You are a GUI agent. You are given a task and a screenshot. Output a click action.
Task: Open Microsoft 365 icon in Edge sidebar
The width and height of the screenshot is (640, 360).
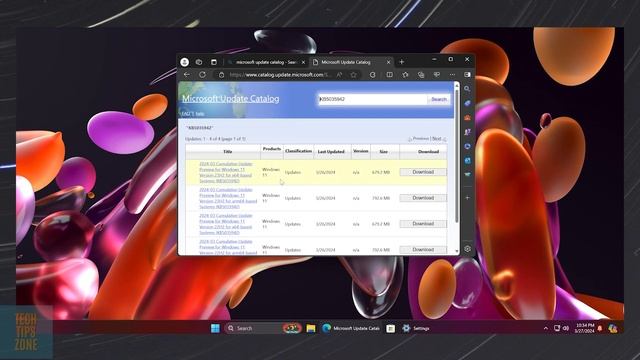(467, 146)
